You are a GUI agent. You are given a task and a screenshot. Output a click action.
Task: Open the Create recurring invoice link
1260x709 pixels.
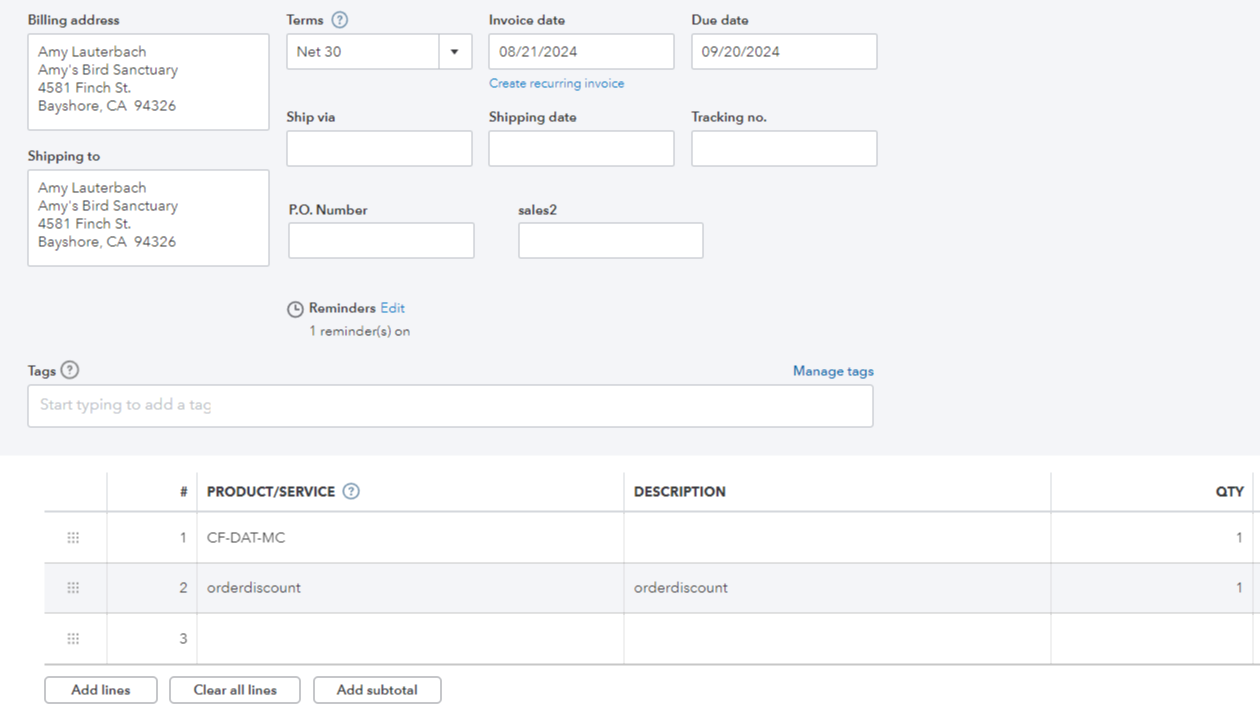click(556, 84)
